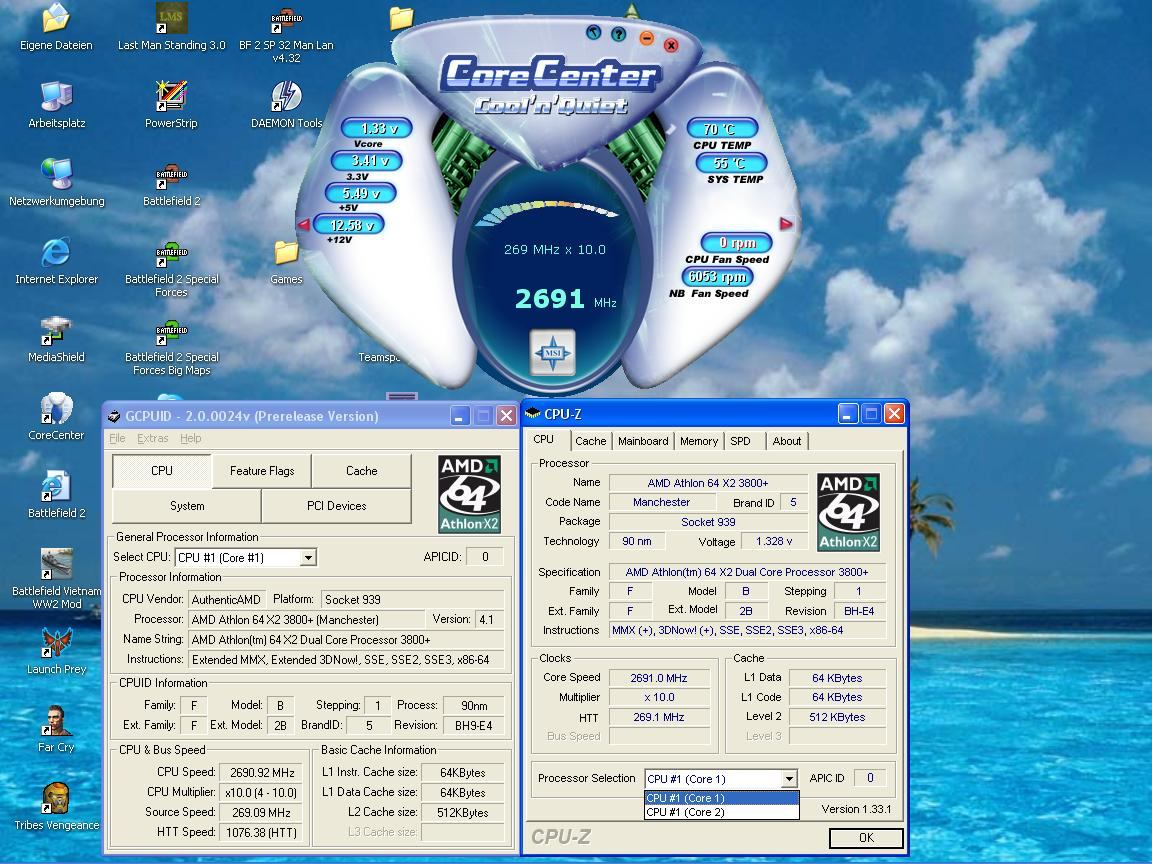Click OK button in CPU-Z
The image size is (1152, 864).
pyautogui.click(x=866, y=838)
